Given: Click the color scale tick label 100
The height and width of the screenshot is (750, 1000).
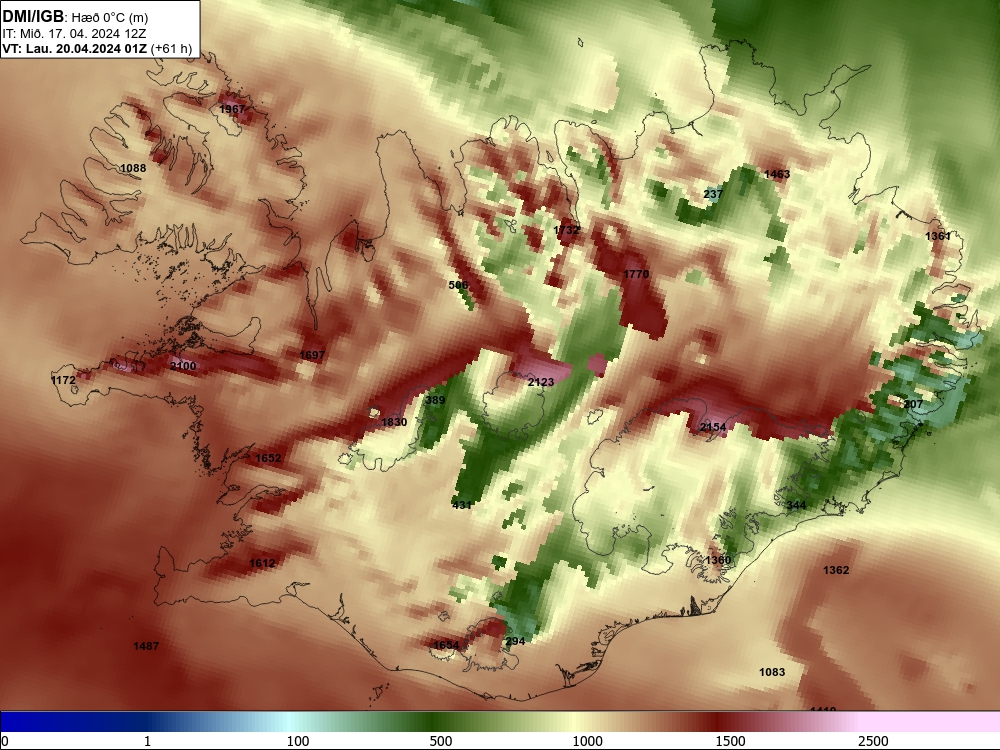Looking at the screenshot, I should tap(298, 741).
